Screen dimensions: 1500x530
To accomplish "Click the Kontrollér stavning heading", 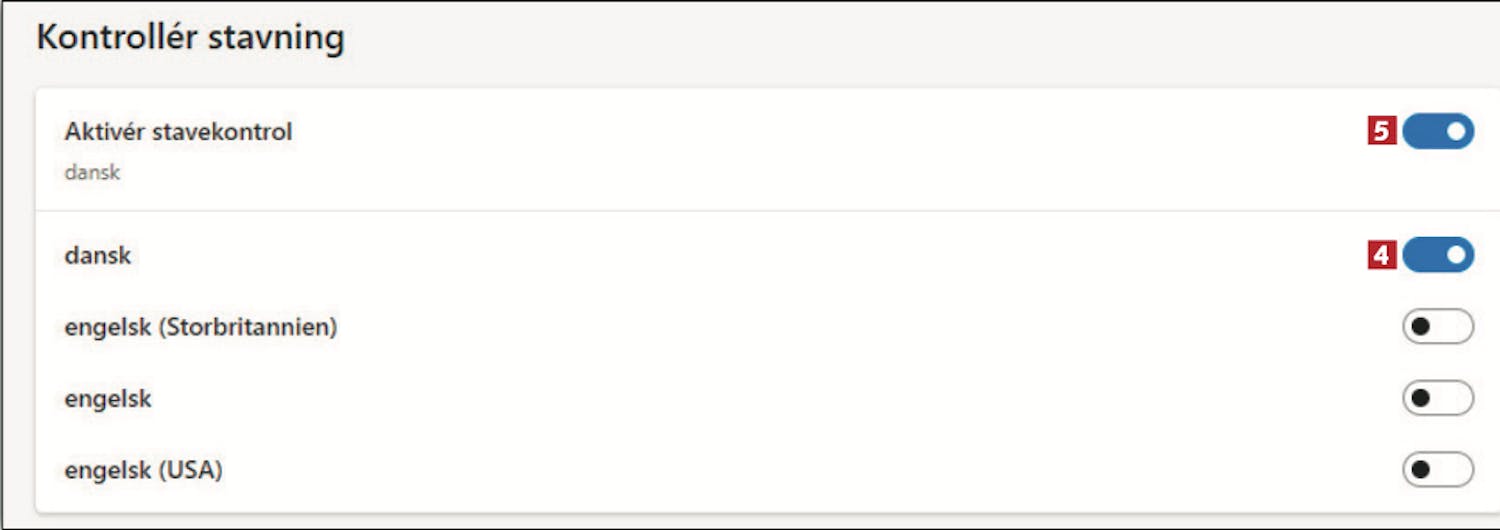I will 190,38.
